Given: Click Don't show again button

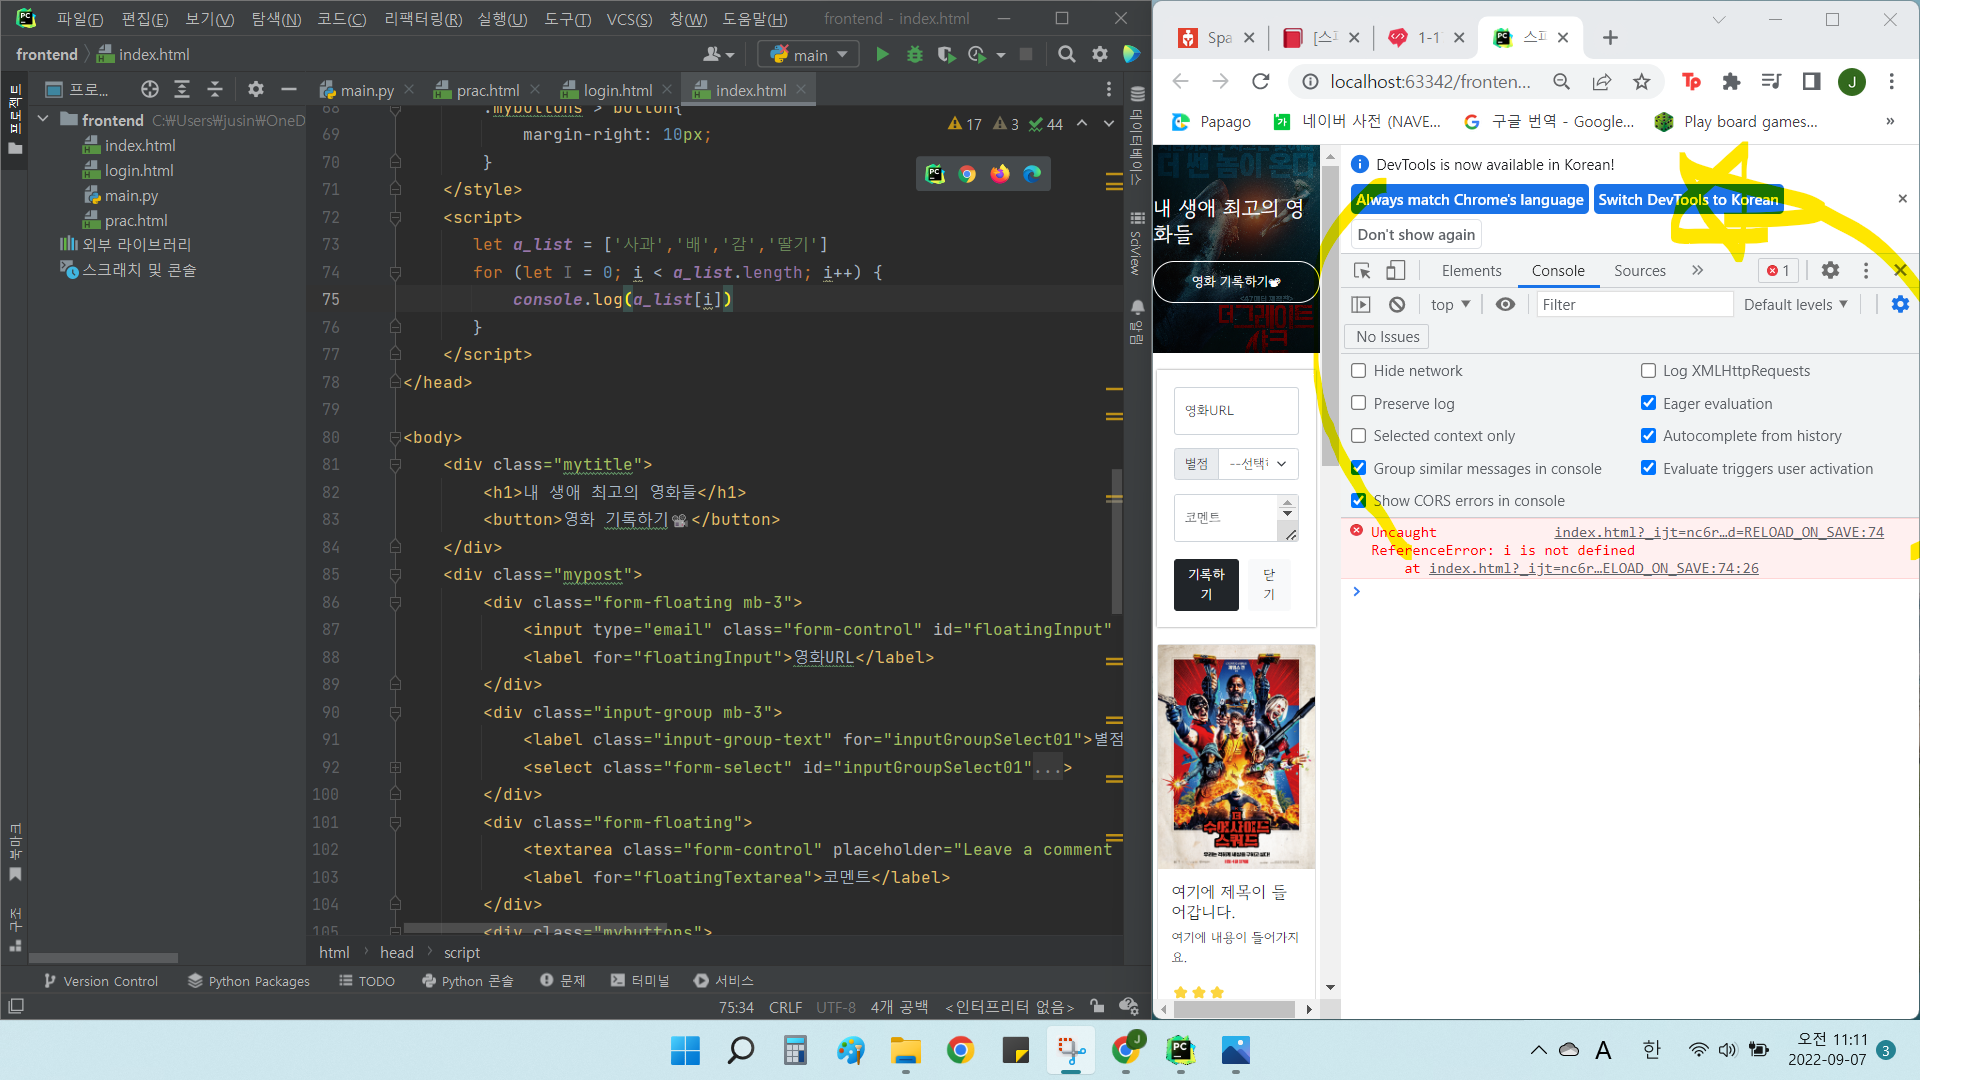Looking at the screenshot, I should (1416, 235).
